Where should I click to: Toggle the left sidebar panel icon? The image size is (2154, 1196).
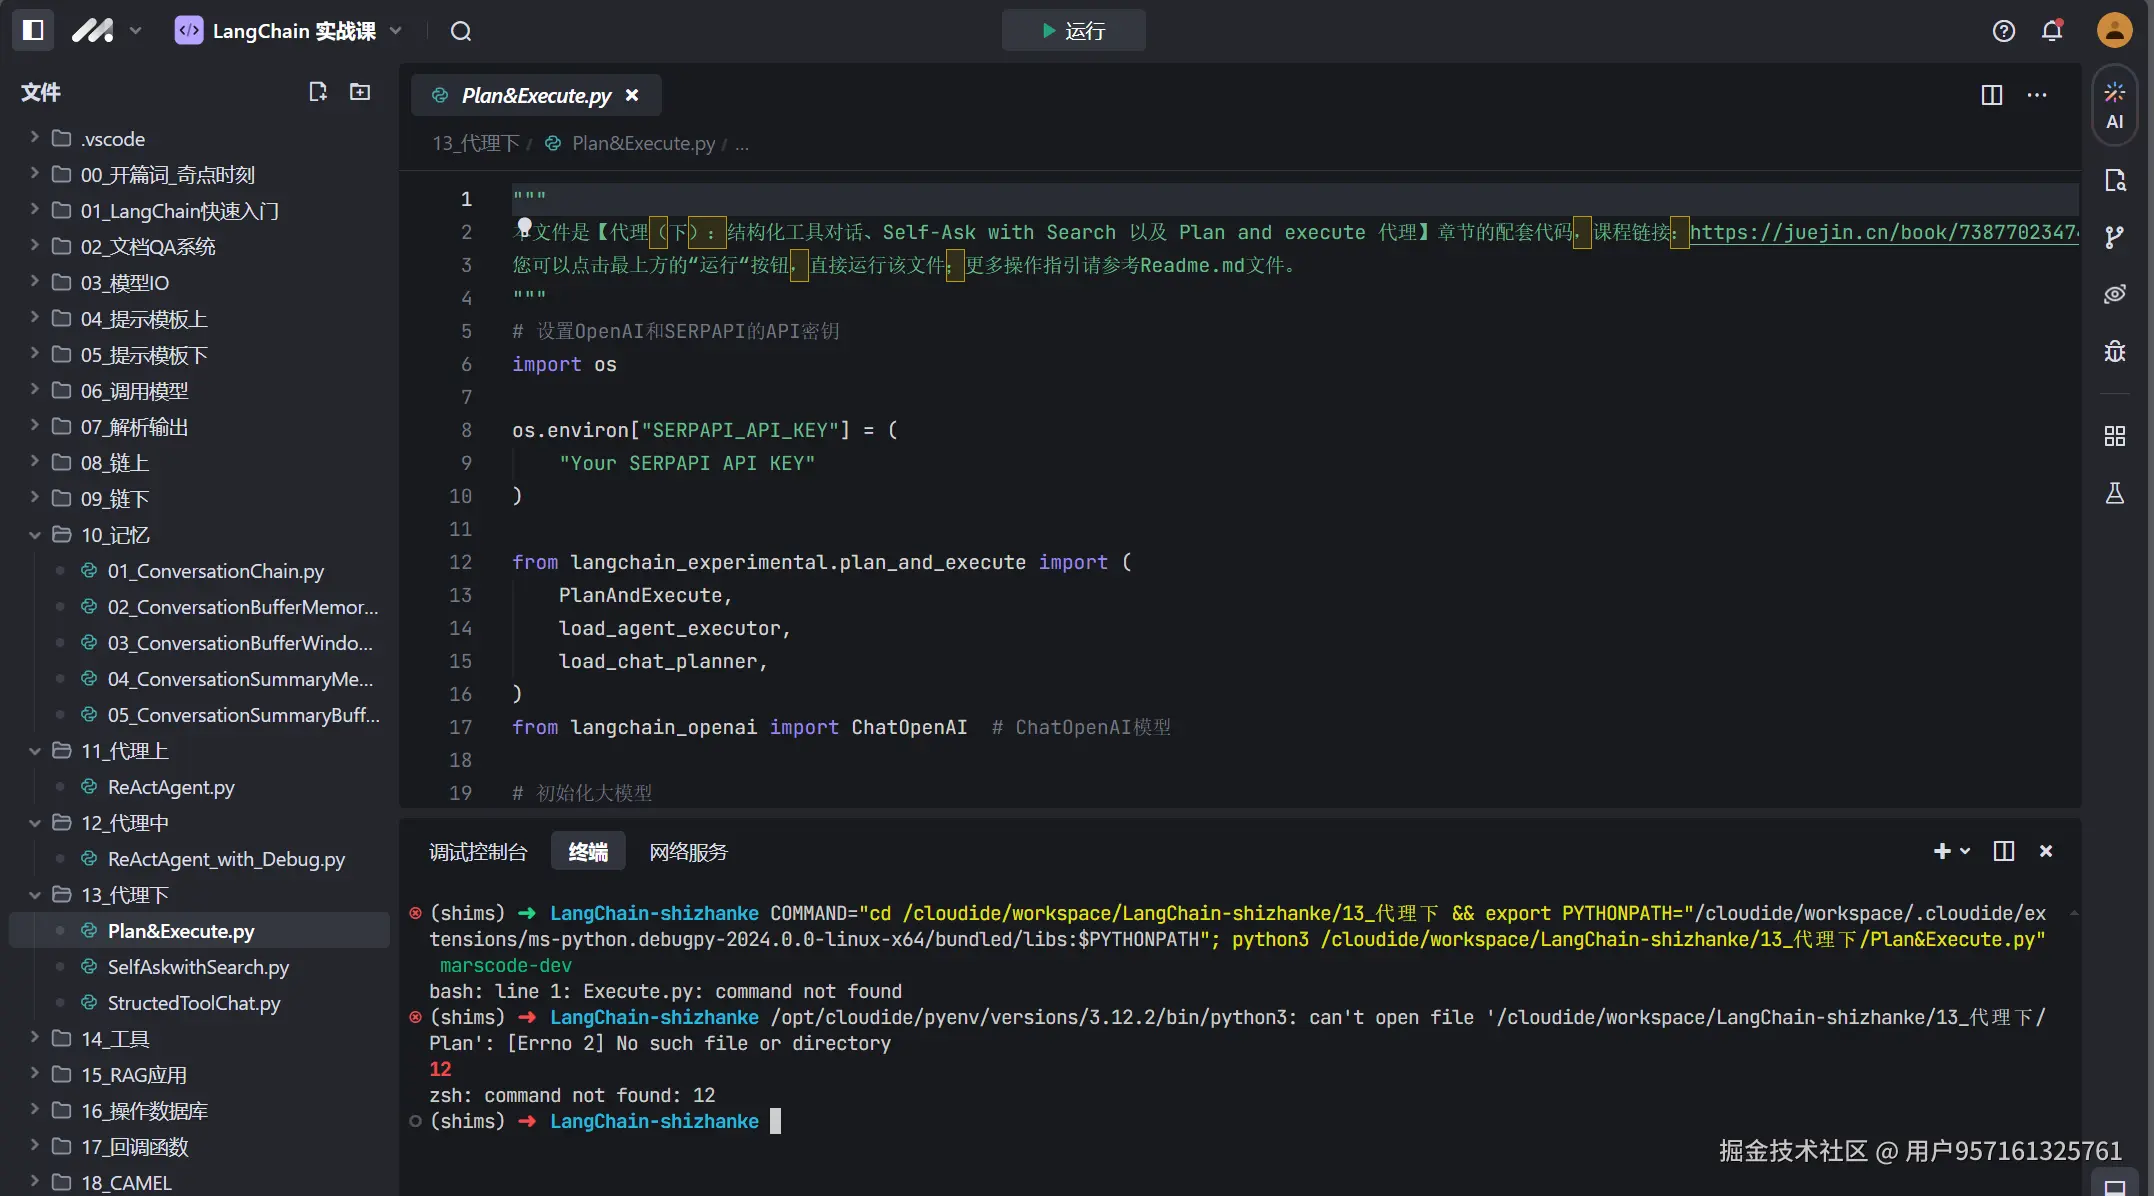(33, 30)
